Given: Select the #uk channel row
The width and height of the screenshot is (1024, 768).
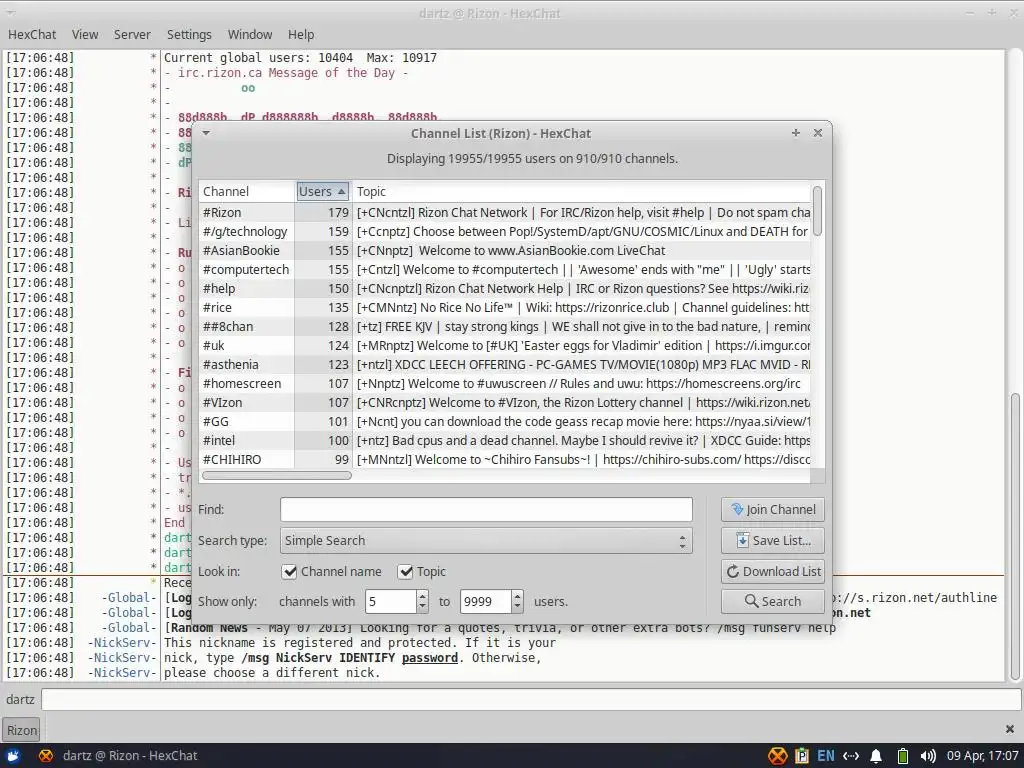Looking at the screenshot, I should (x=505, y=345).
